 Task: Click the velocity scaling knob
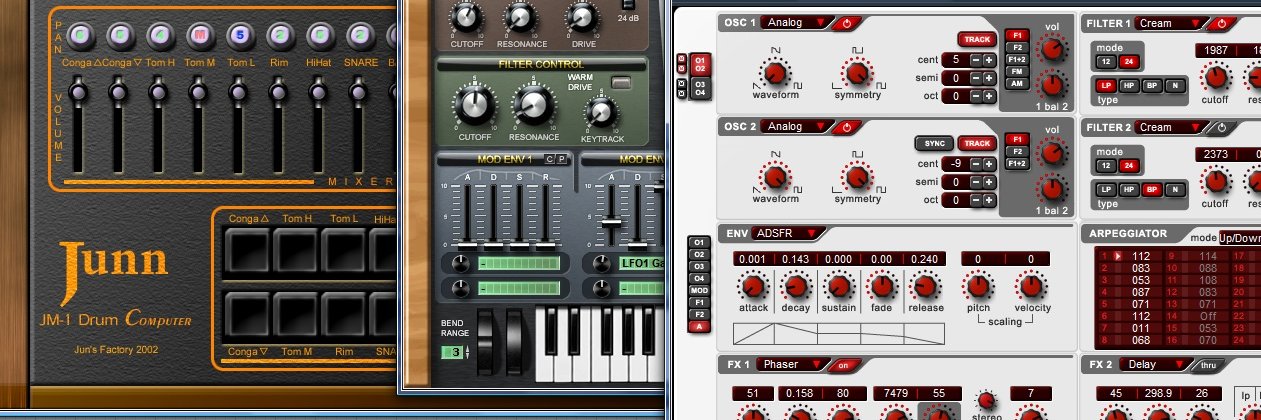coord(1032,287)
